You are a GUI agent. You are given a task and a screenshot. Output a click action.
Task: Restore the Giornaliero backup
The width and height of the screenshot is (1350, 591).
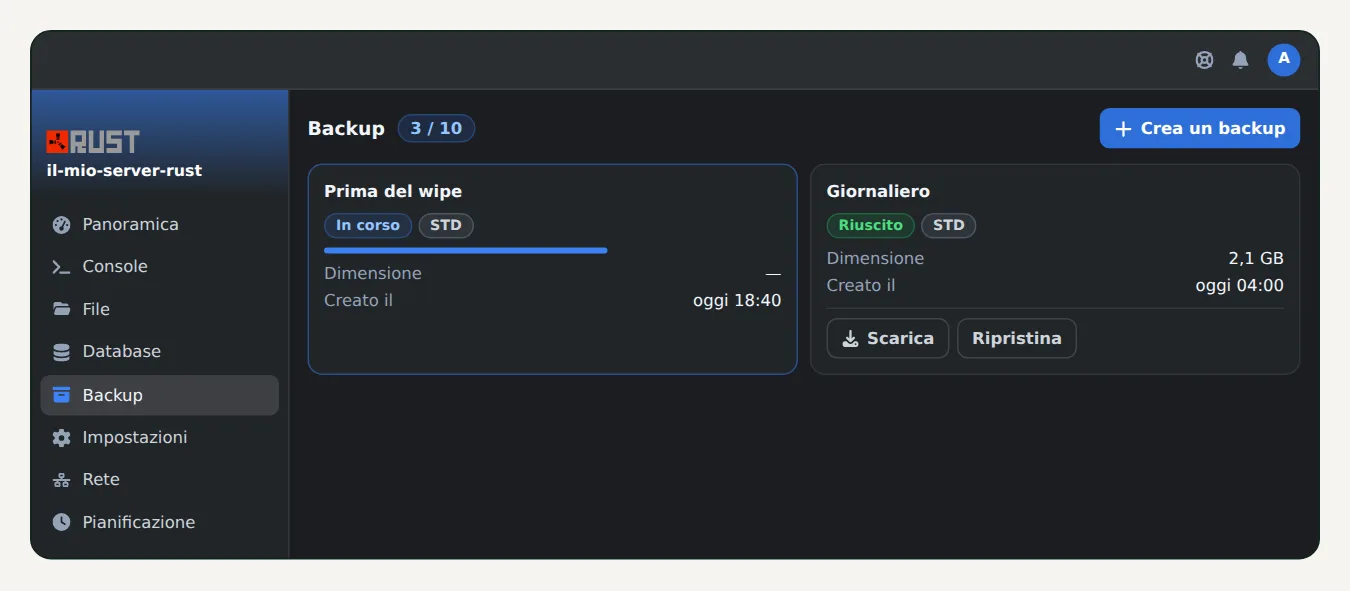click(x=1017, y=339)
